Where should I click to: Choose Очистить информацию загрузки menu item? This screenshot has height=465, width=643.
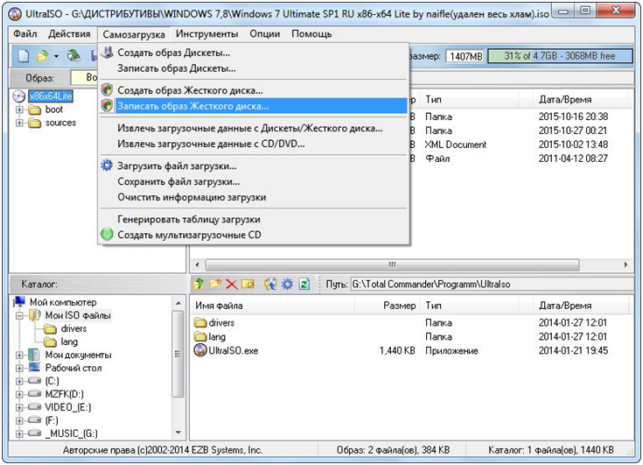(x=253, y=197)
